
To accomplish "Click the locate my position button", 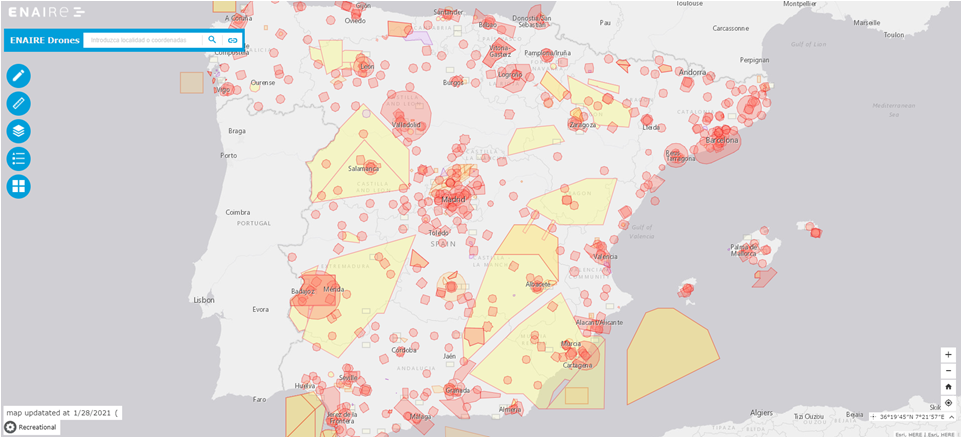I will 949,403.
